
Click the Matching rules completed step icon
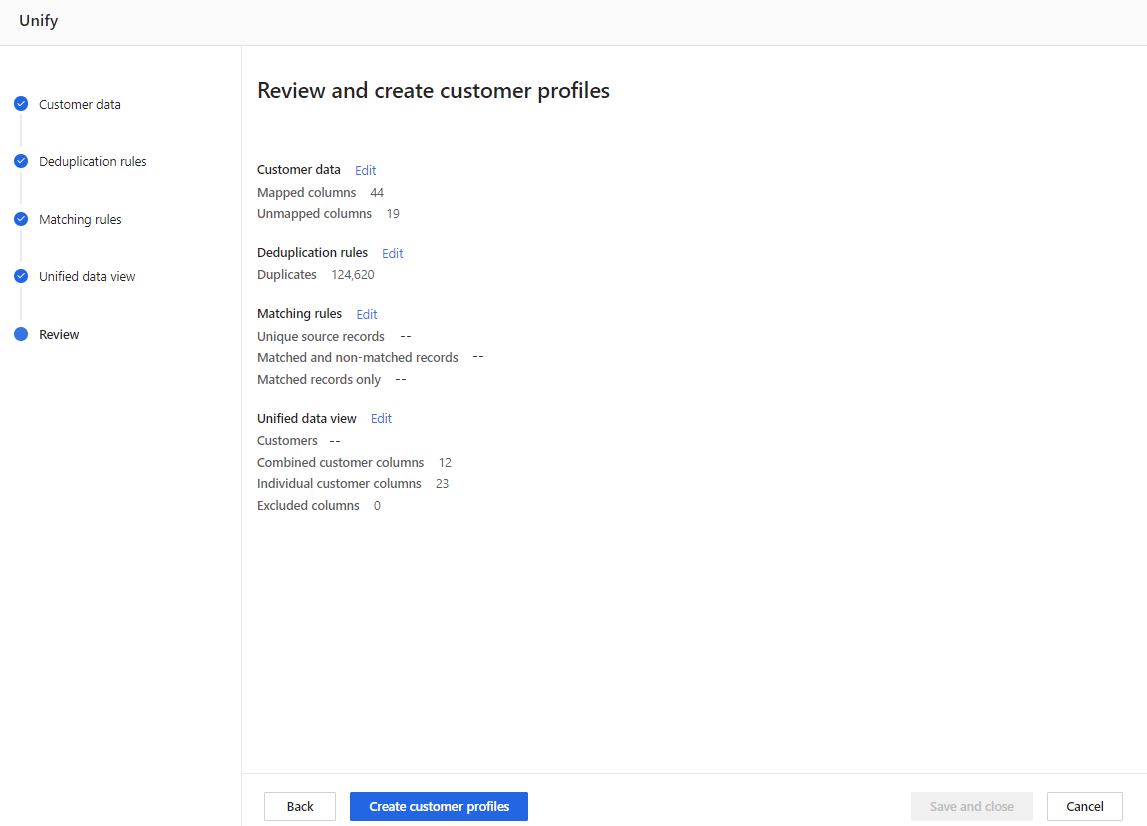point(21,219)
